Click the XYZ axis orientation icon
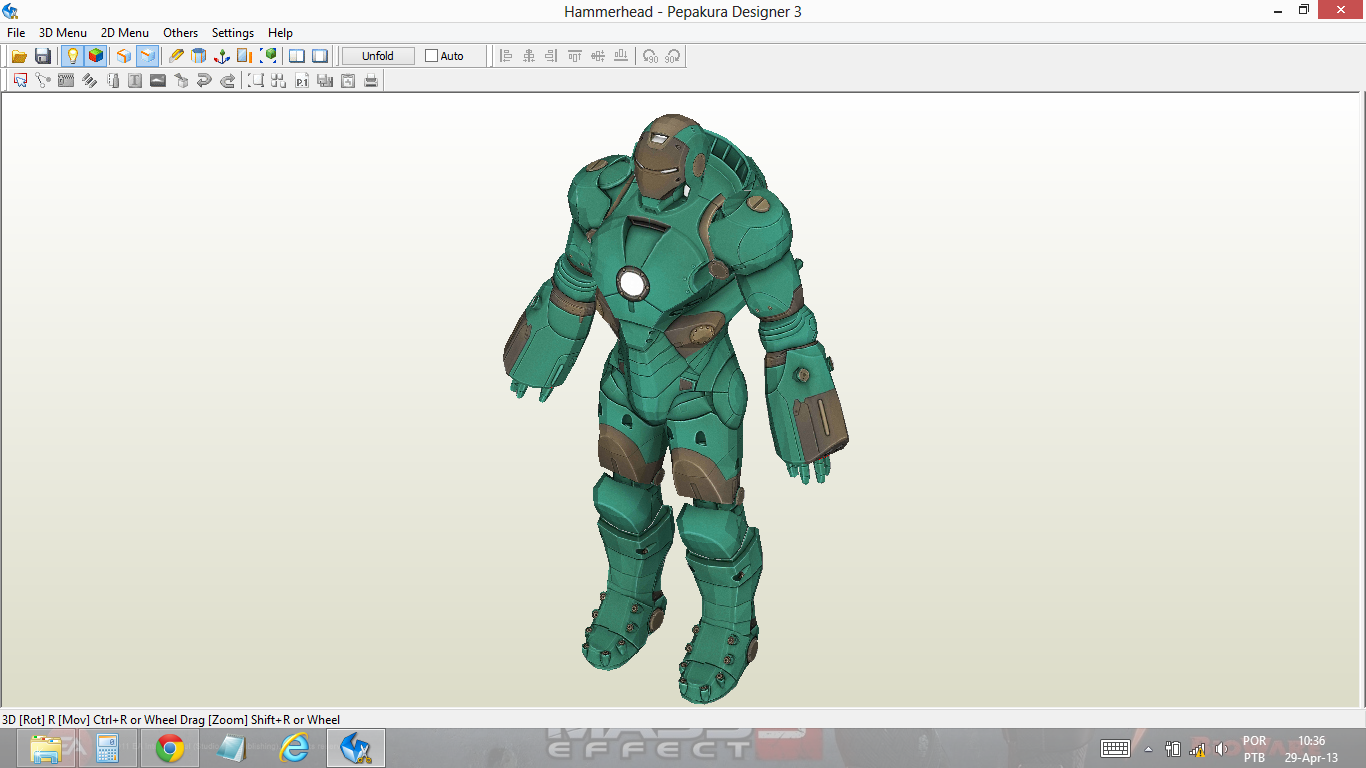 click(x=222, y=56)
